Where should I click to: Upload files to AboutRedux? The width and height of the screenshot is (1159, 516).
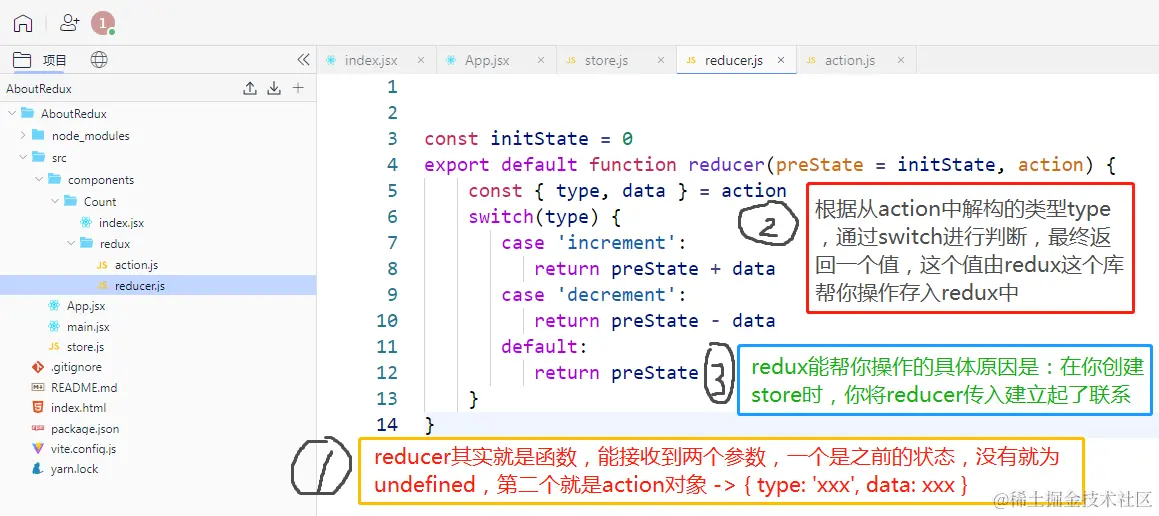tap(251, 89)
